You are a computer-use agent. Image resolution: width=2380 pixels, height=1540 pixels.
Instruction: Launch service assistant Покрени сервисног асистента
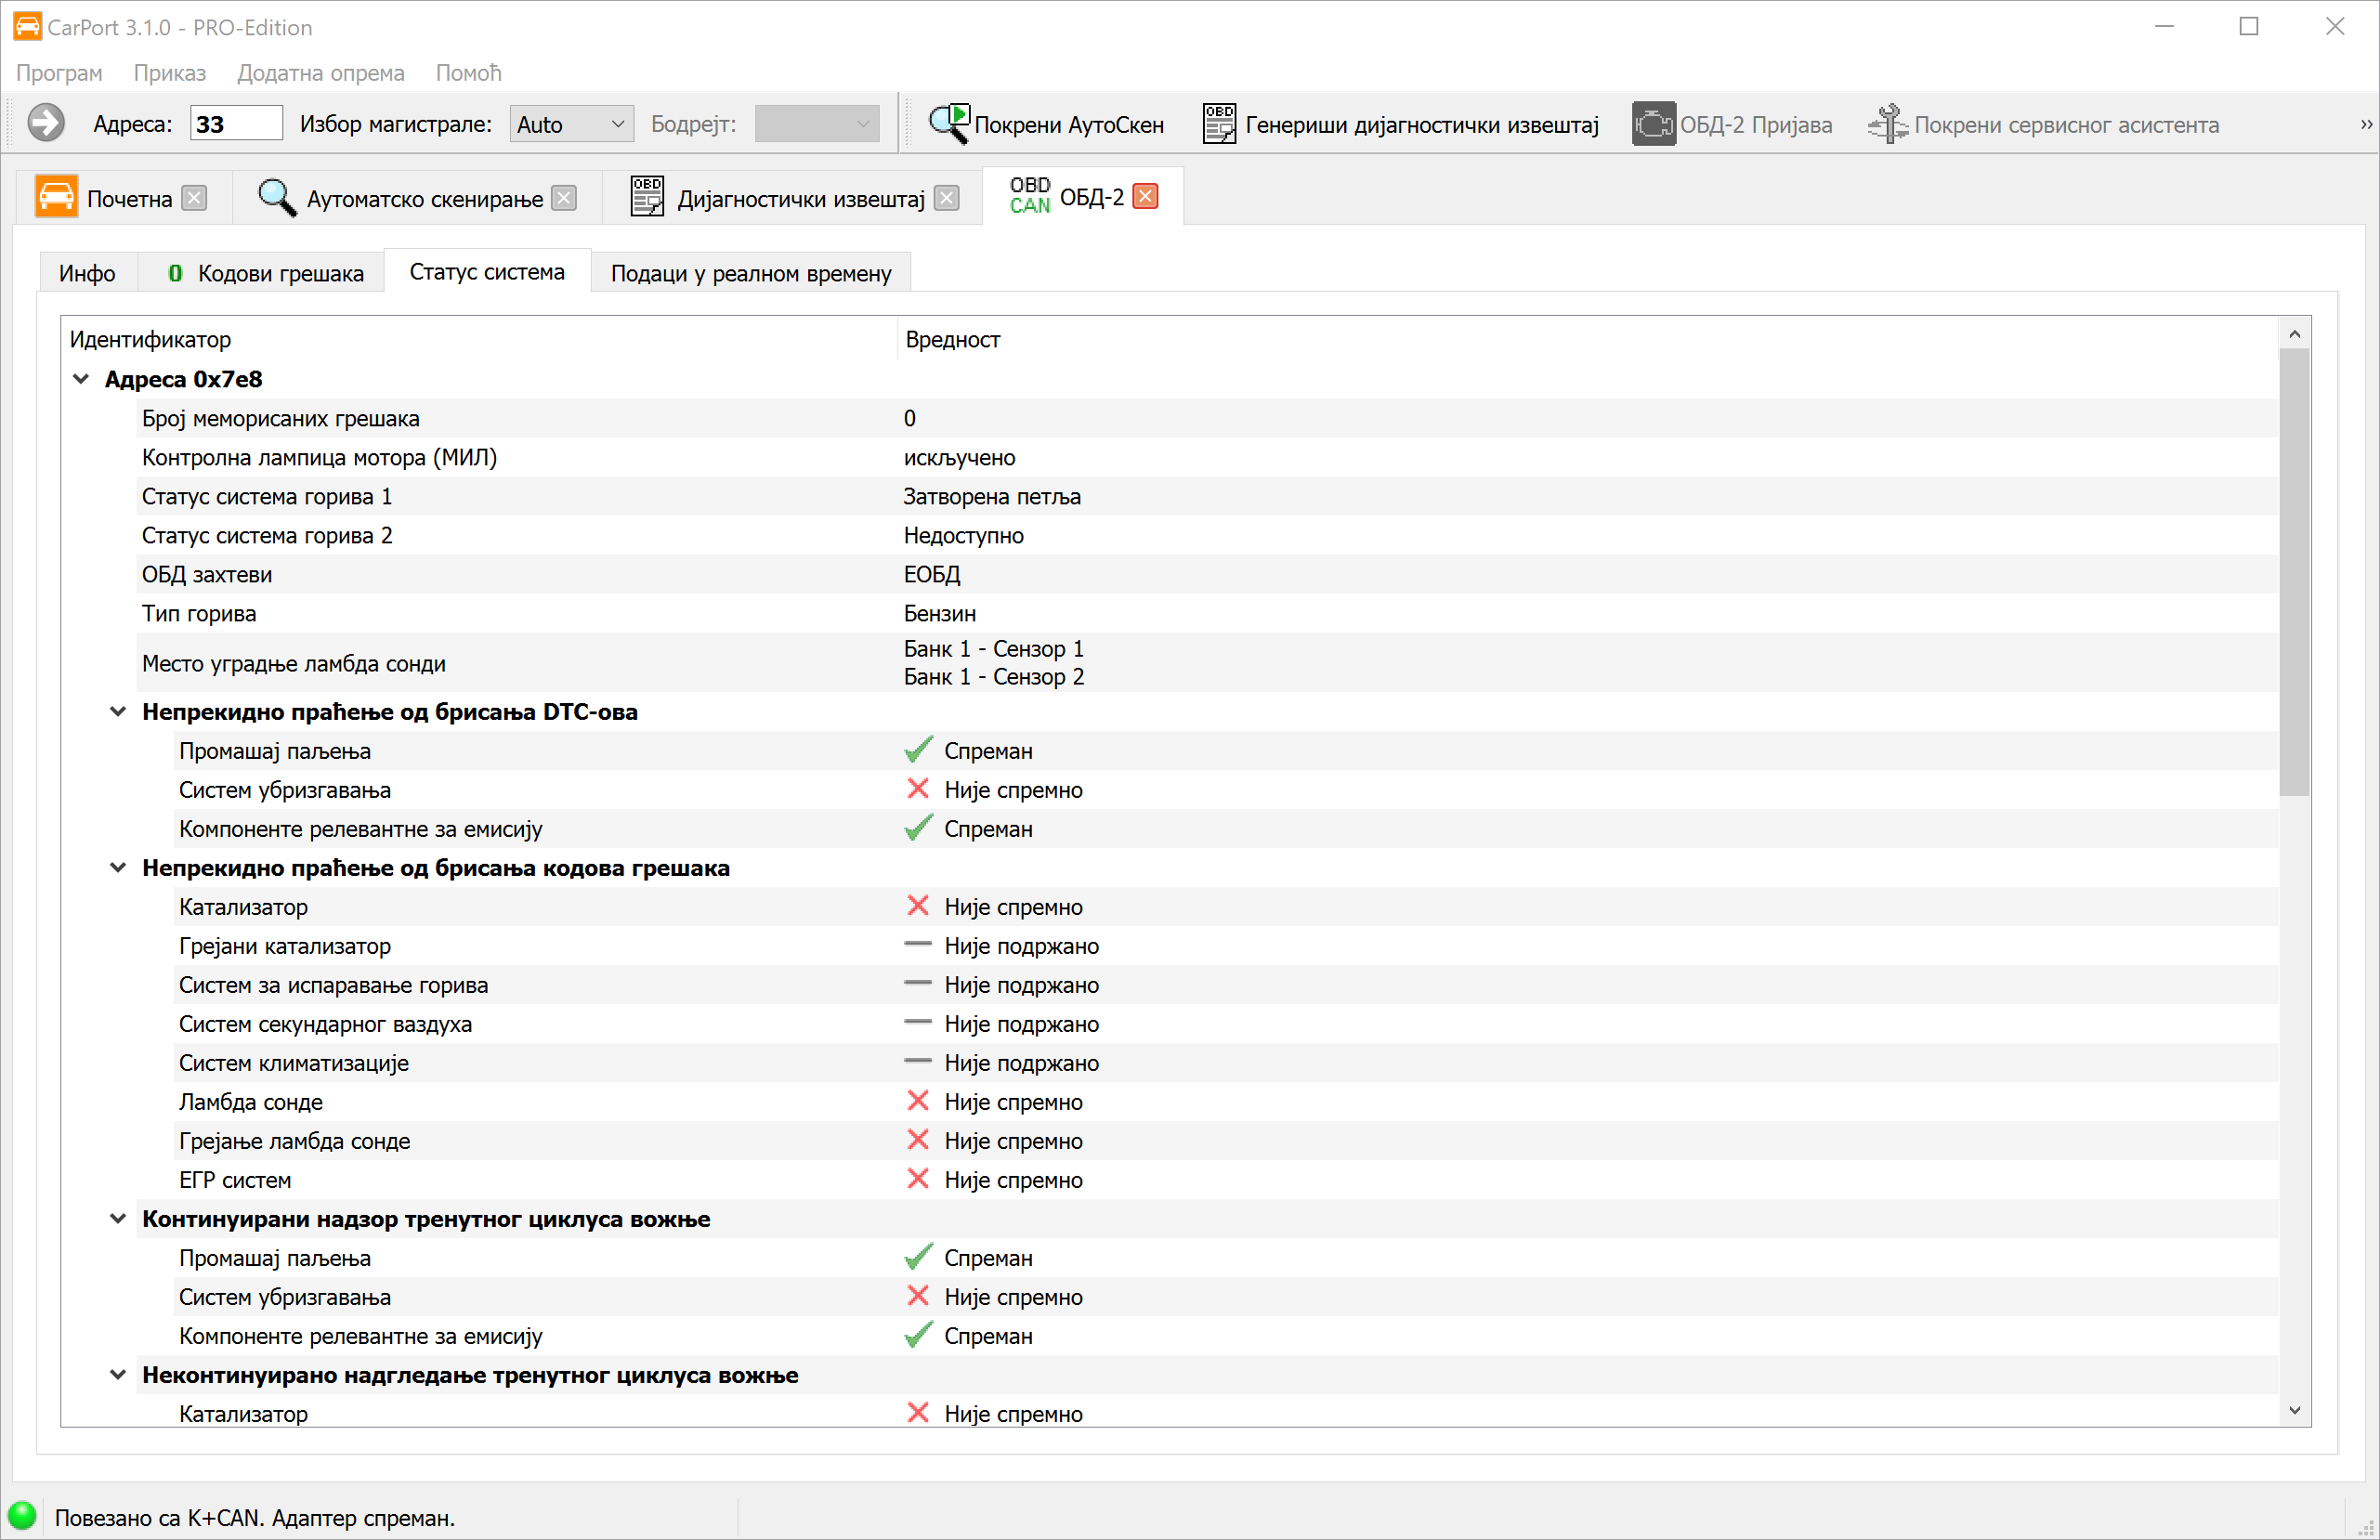coord(1887,124)
